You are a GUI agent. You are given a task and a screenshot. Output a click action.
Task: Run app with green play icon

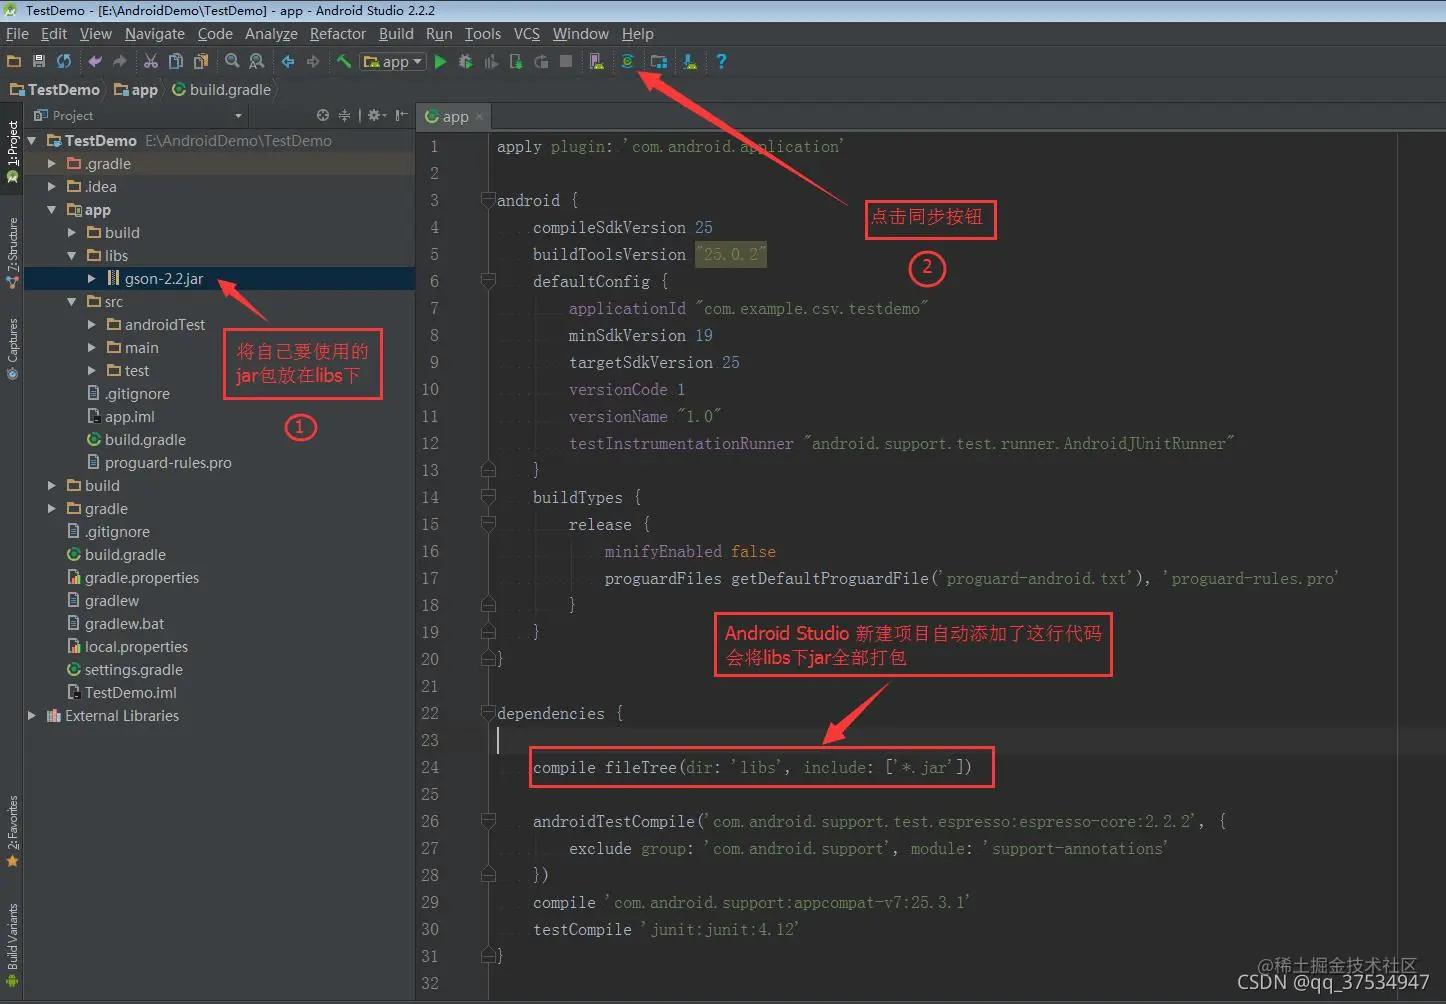tap(440, 62)
